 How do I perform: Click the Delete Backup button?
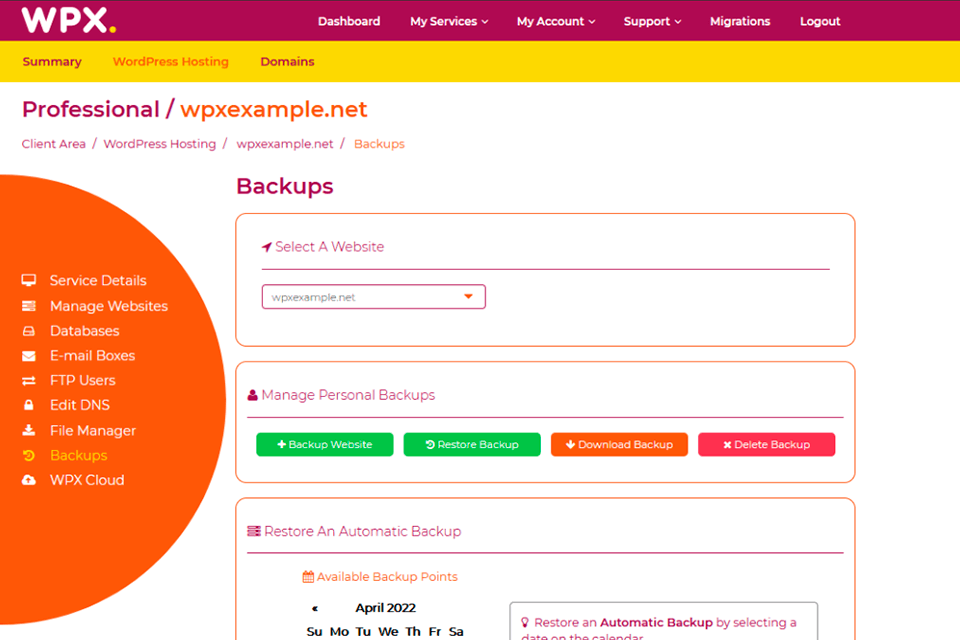(x=767, y=445)
